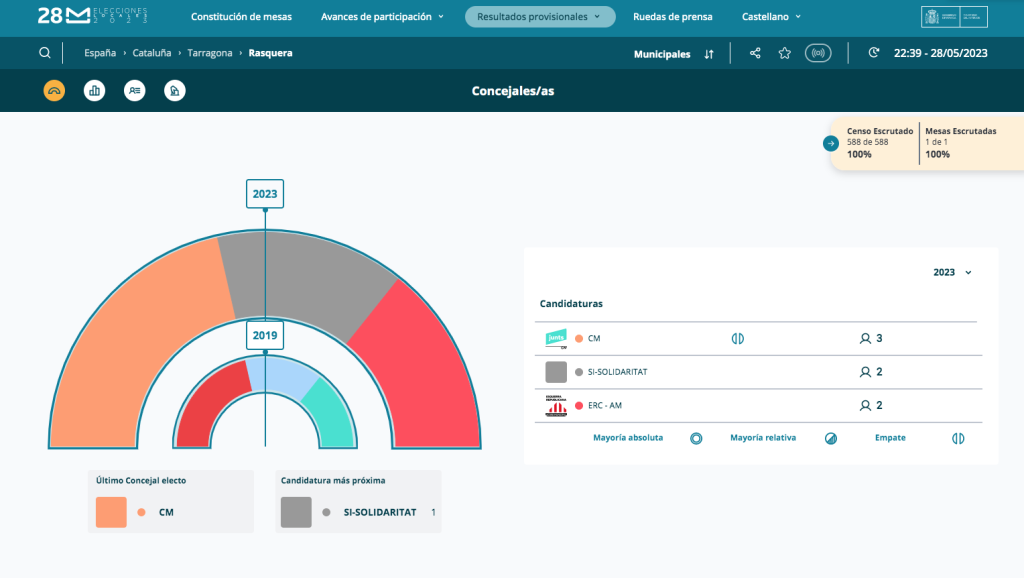Image resolution: width=1024 pixels, height=578 pixels.
Task: Open the Castellano language dropdown
Action: (771, 17)
